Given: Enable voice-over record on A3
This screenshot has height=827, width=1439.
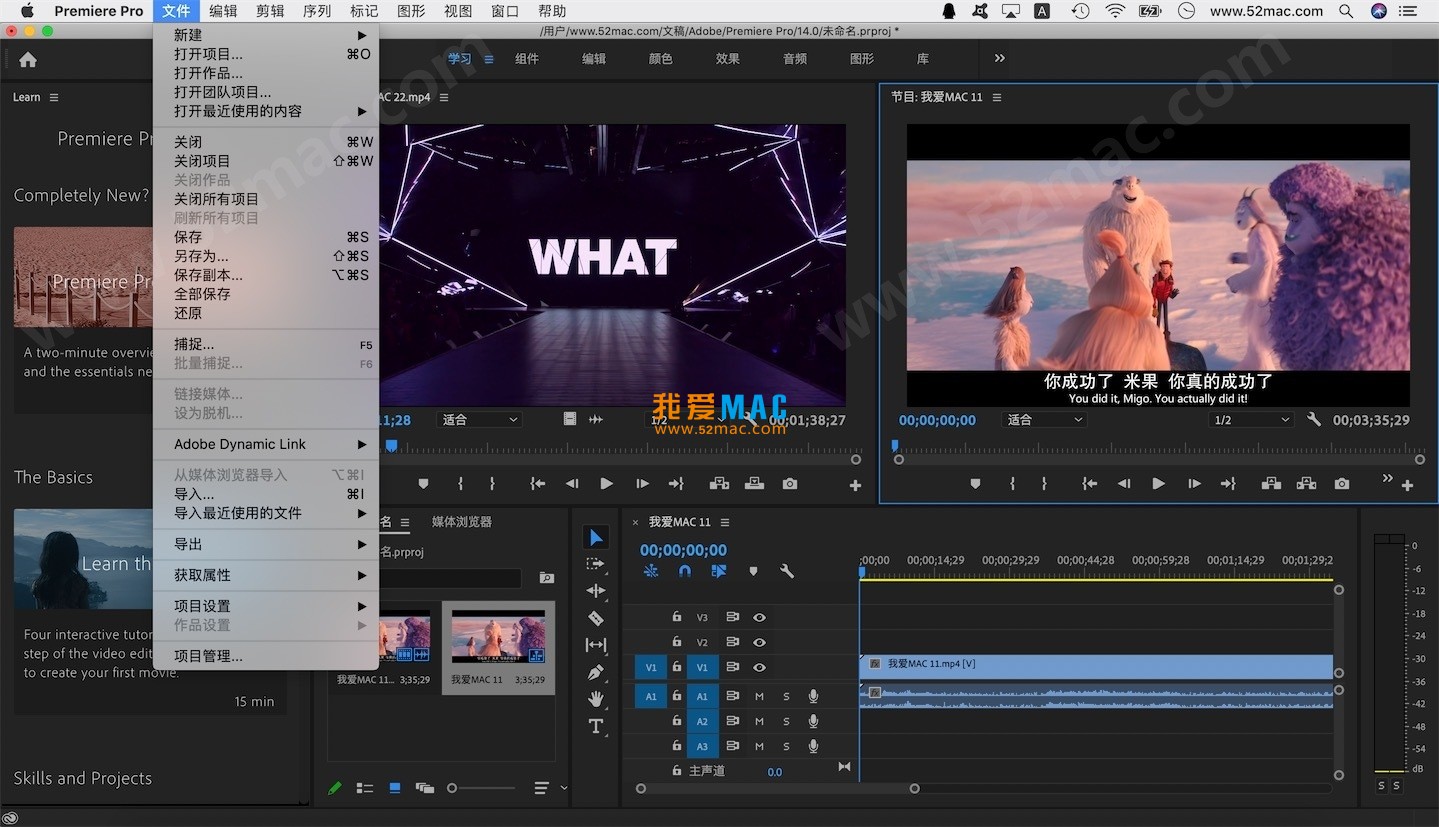Looking at the screenshot, I should click(x=813, y=746).
